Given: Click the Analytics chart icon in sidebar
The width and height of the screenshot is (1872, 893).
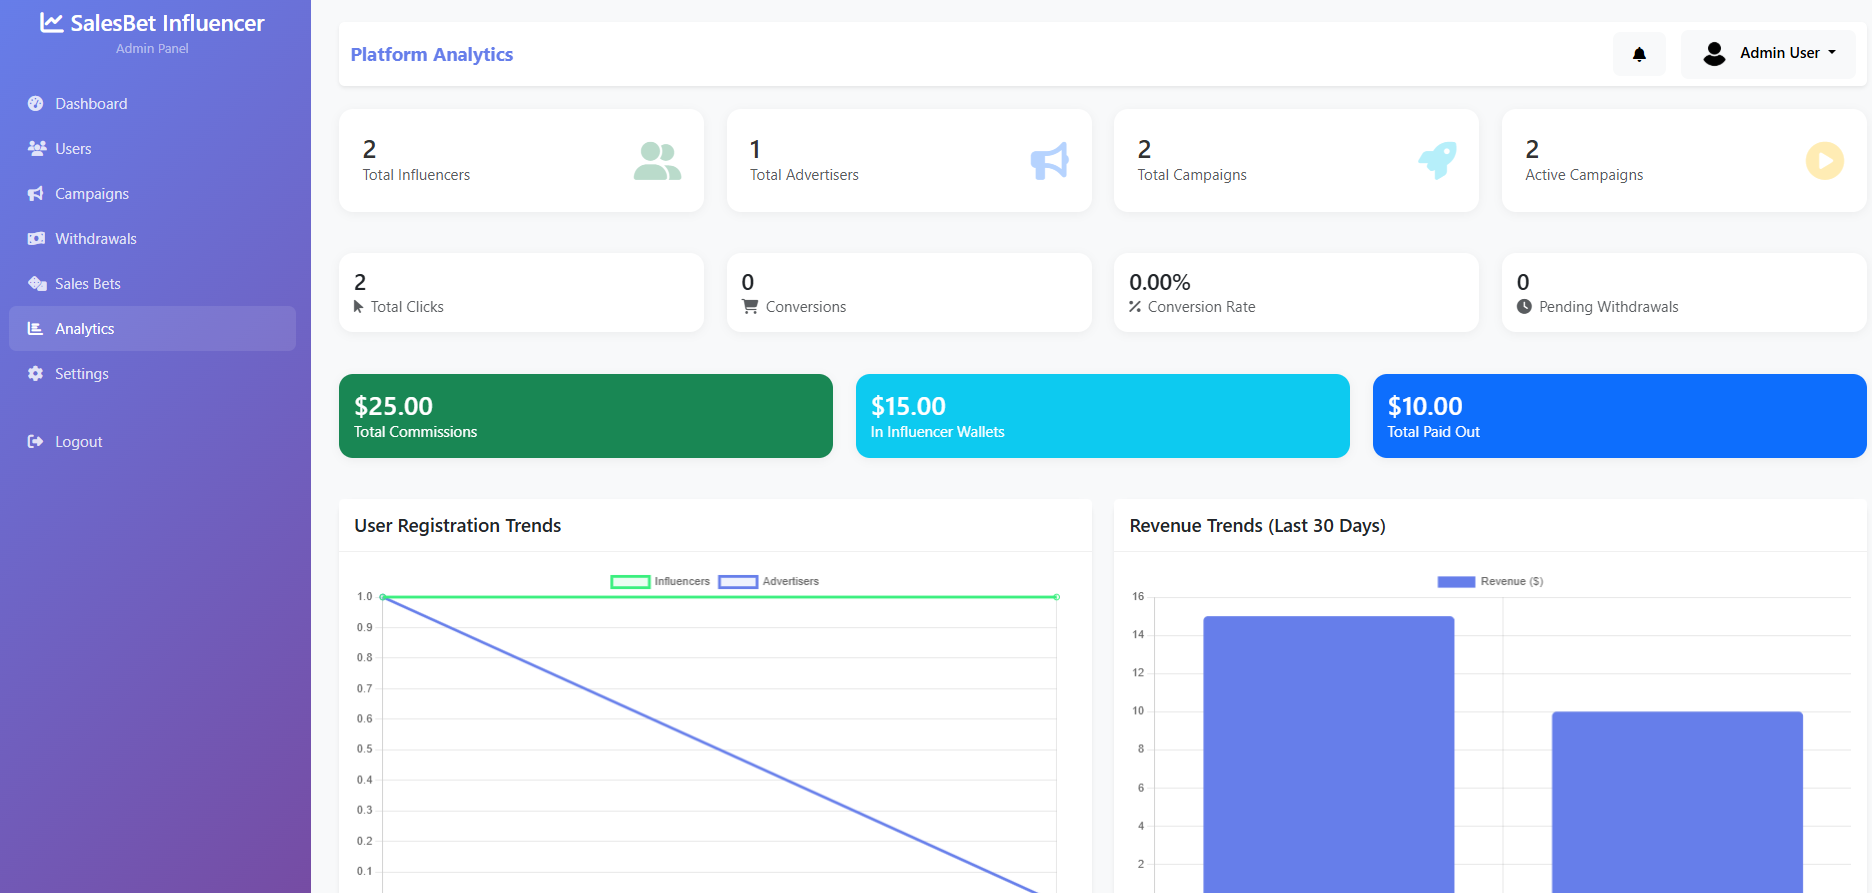Looking at the screenshot, I should point(36,329).
